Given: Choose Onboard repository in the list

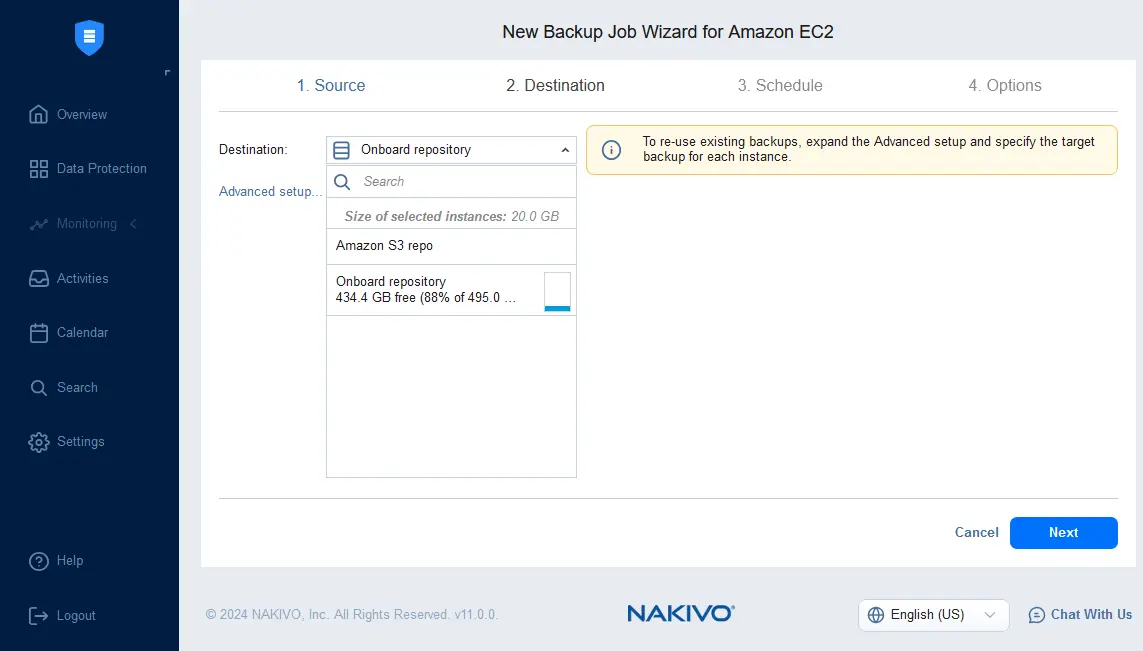Looking at the screenshot, I should click(451, 290).
